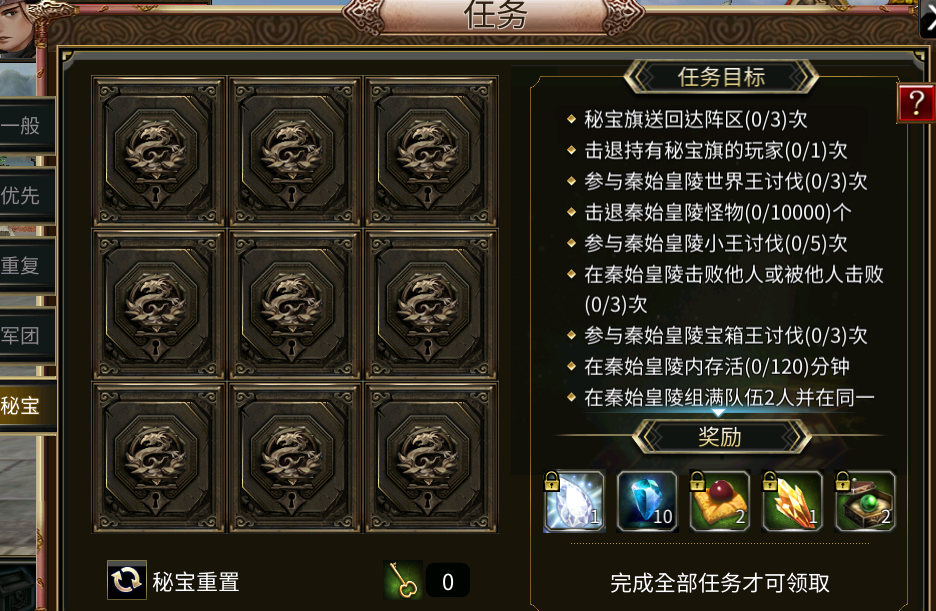Open the top-right locked dragon tile
Image resolution: width=936 pixels, height=611 pixels.
[x=431, y=152]
